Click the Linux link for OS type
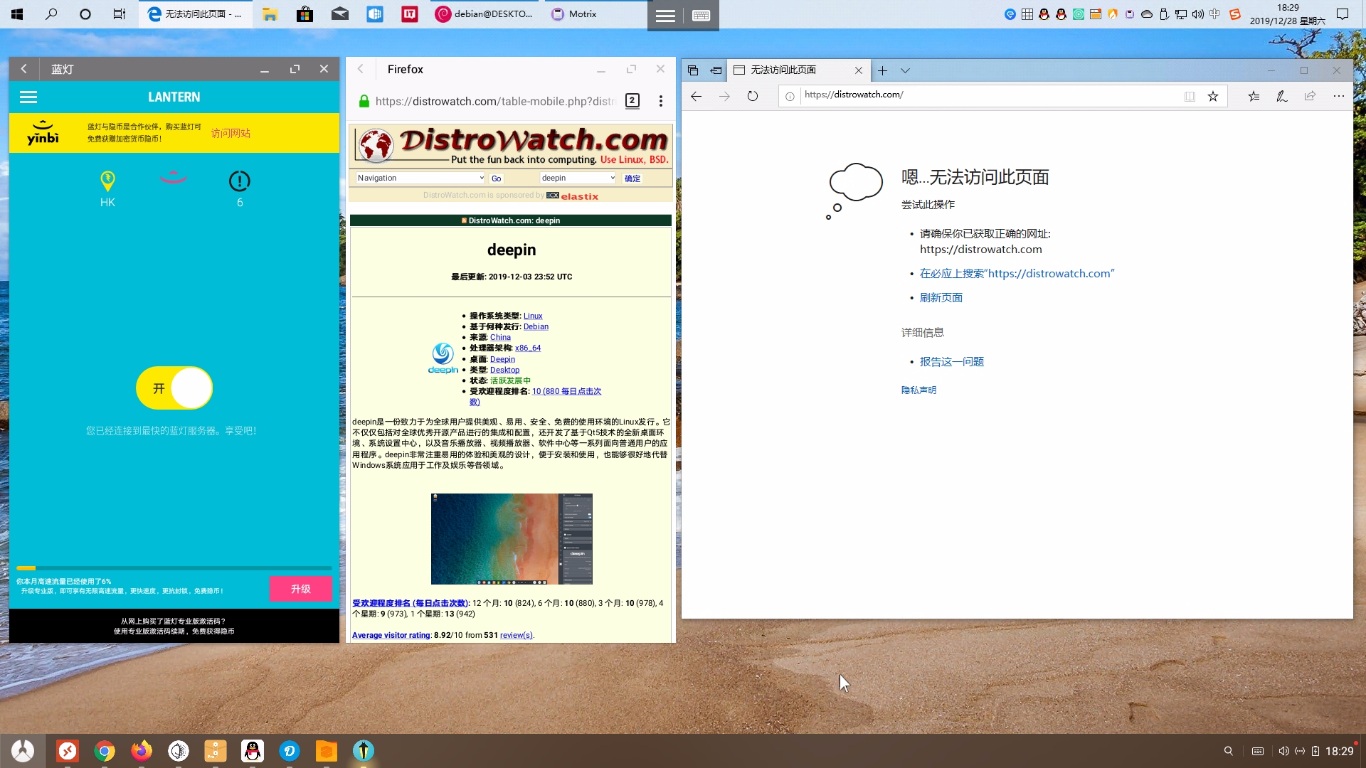The width and height of the screenshot is (1366, 768). coord(533,316)
